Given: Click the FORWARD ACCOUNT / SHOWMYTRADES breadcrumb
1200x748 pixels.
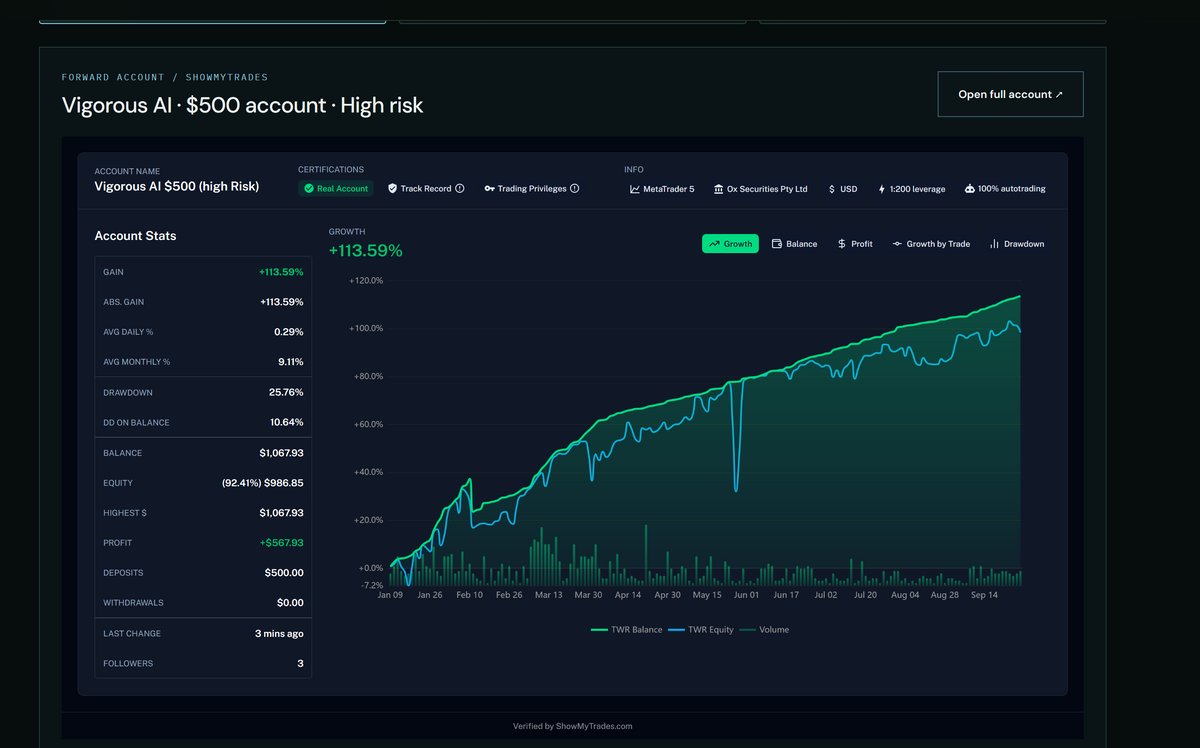Looking at the screenshot, I should 165,77.
